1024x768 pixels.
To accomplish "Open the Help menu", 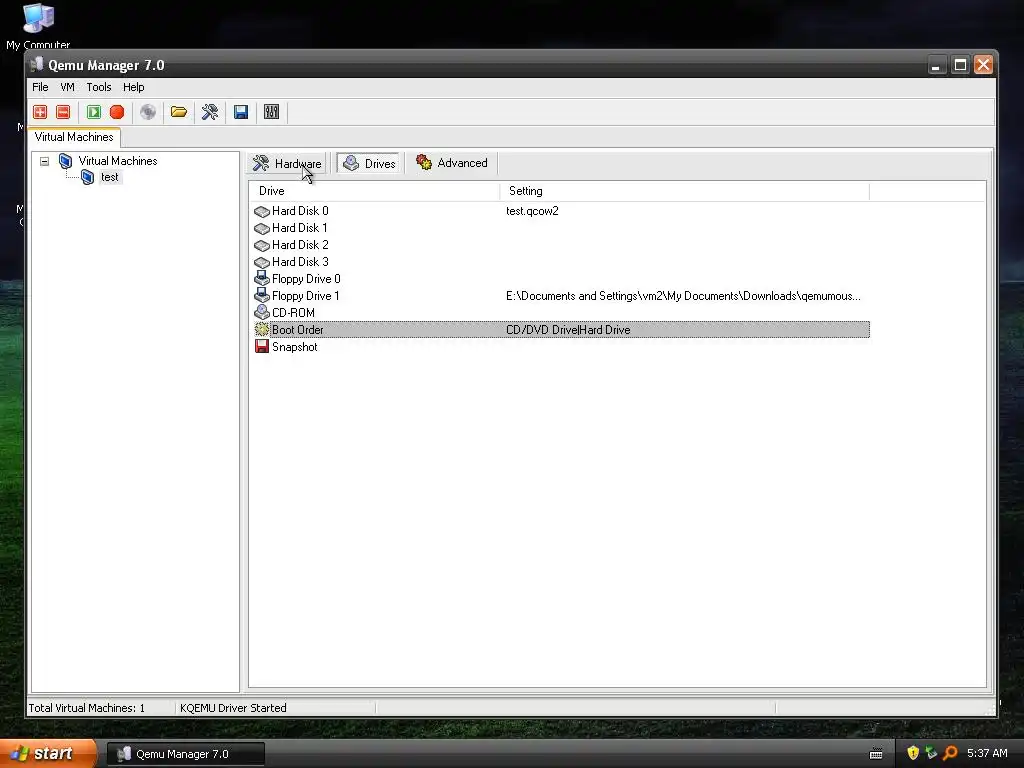I will pyautogui.click(x=133, y=87).
